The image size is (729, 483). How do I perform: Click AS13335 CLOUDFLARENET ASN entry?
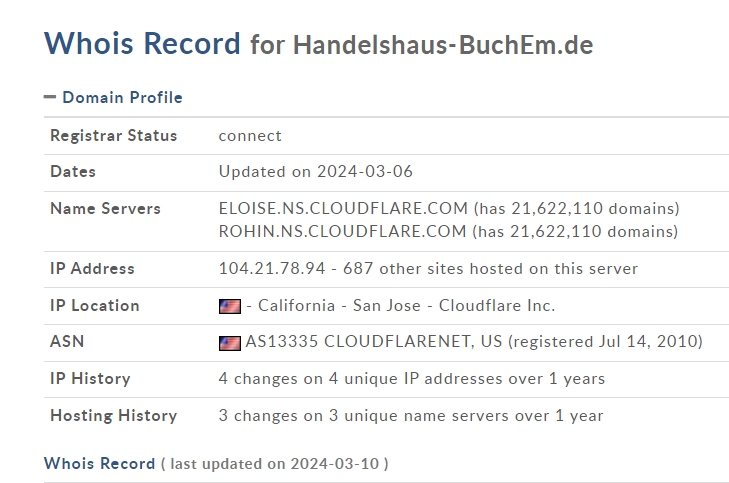[x=374, y=342]
